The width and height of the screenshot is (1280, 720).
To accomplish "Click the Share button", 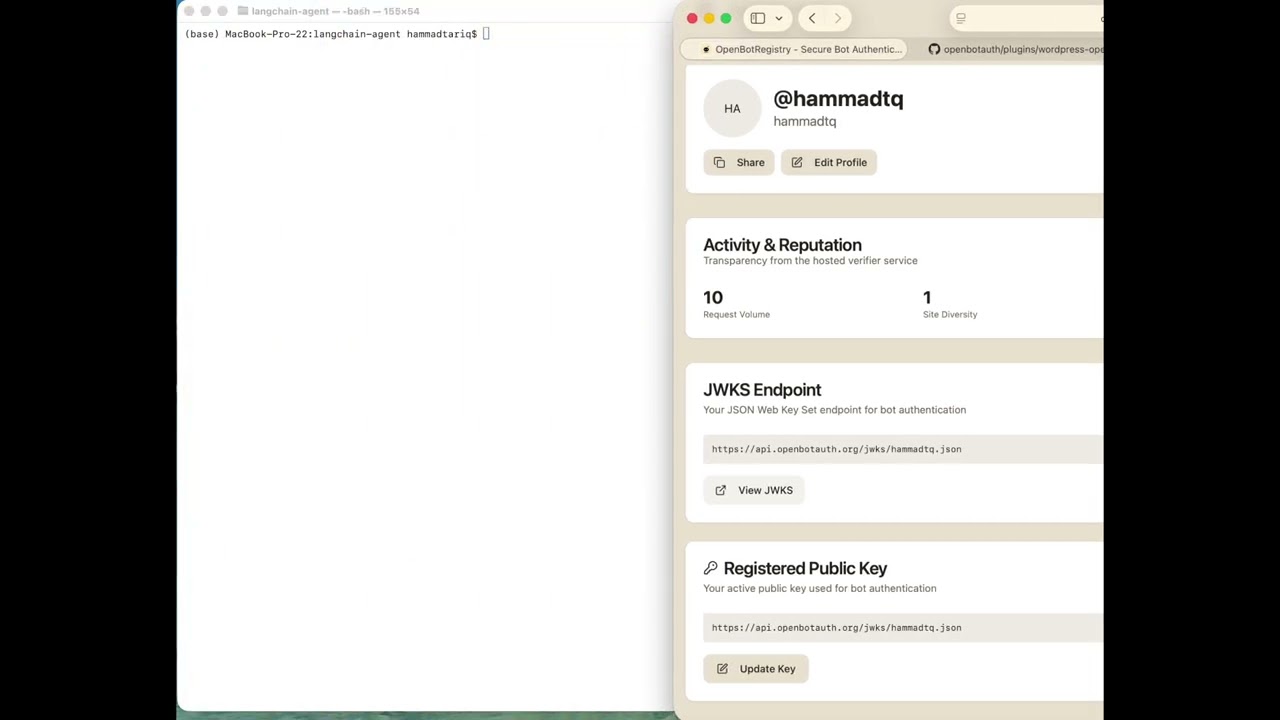I will click(739, 162).
